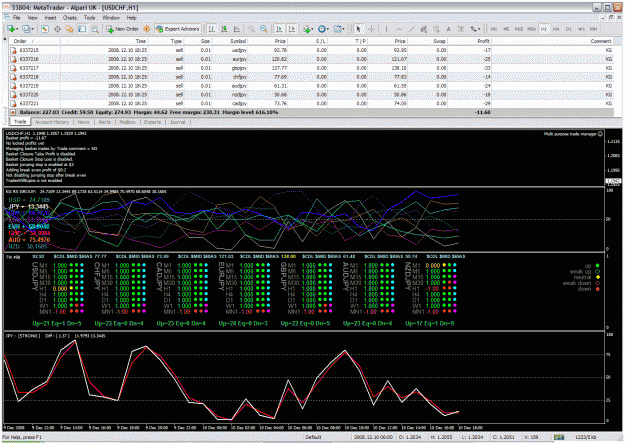625x443 pixels.
Task: Select the M5 timeframe button
Action: click(506, 29)
